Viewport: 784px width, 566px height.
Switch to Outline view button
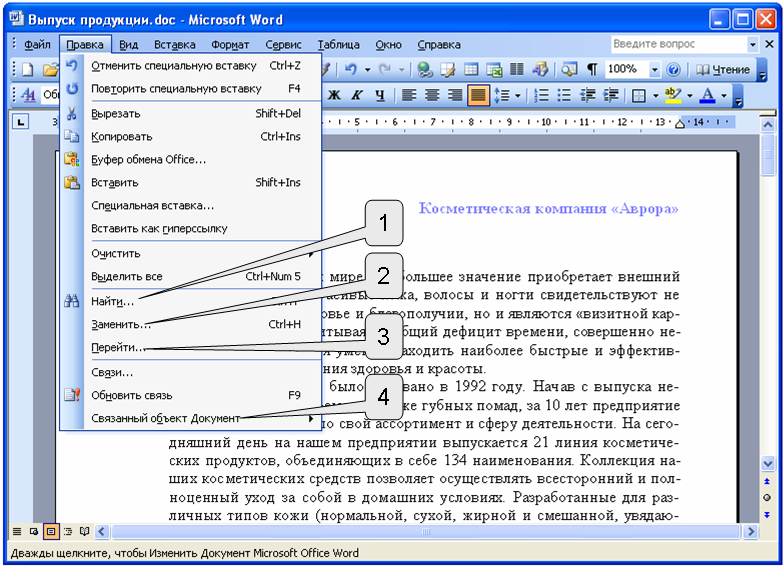point(68,531)
